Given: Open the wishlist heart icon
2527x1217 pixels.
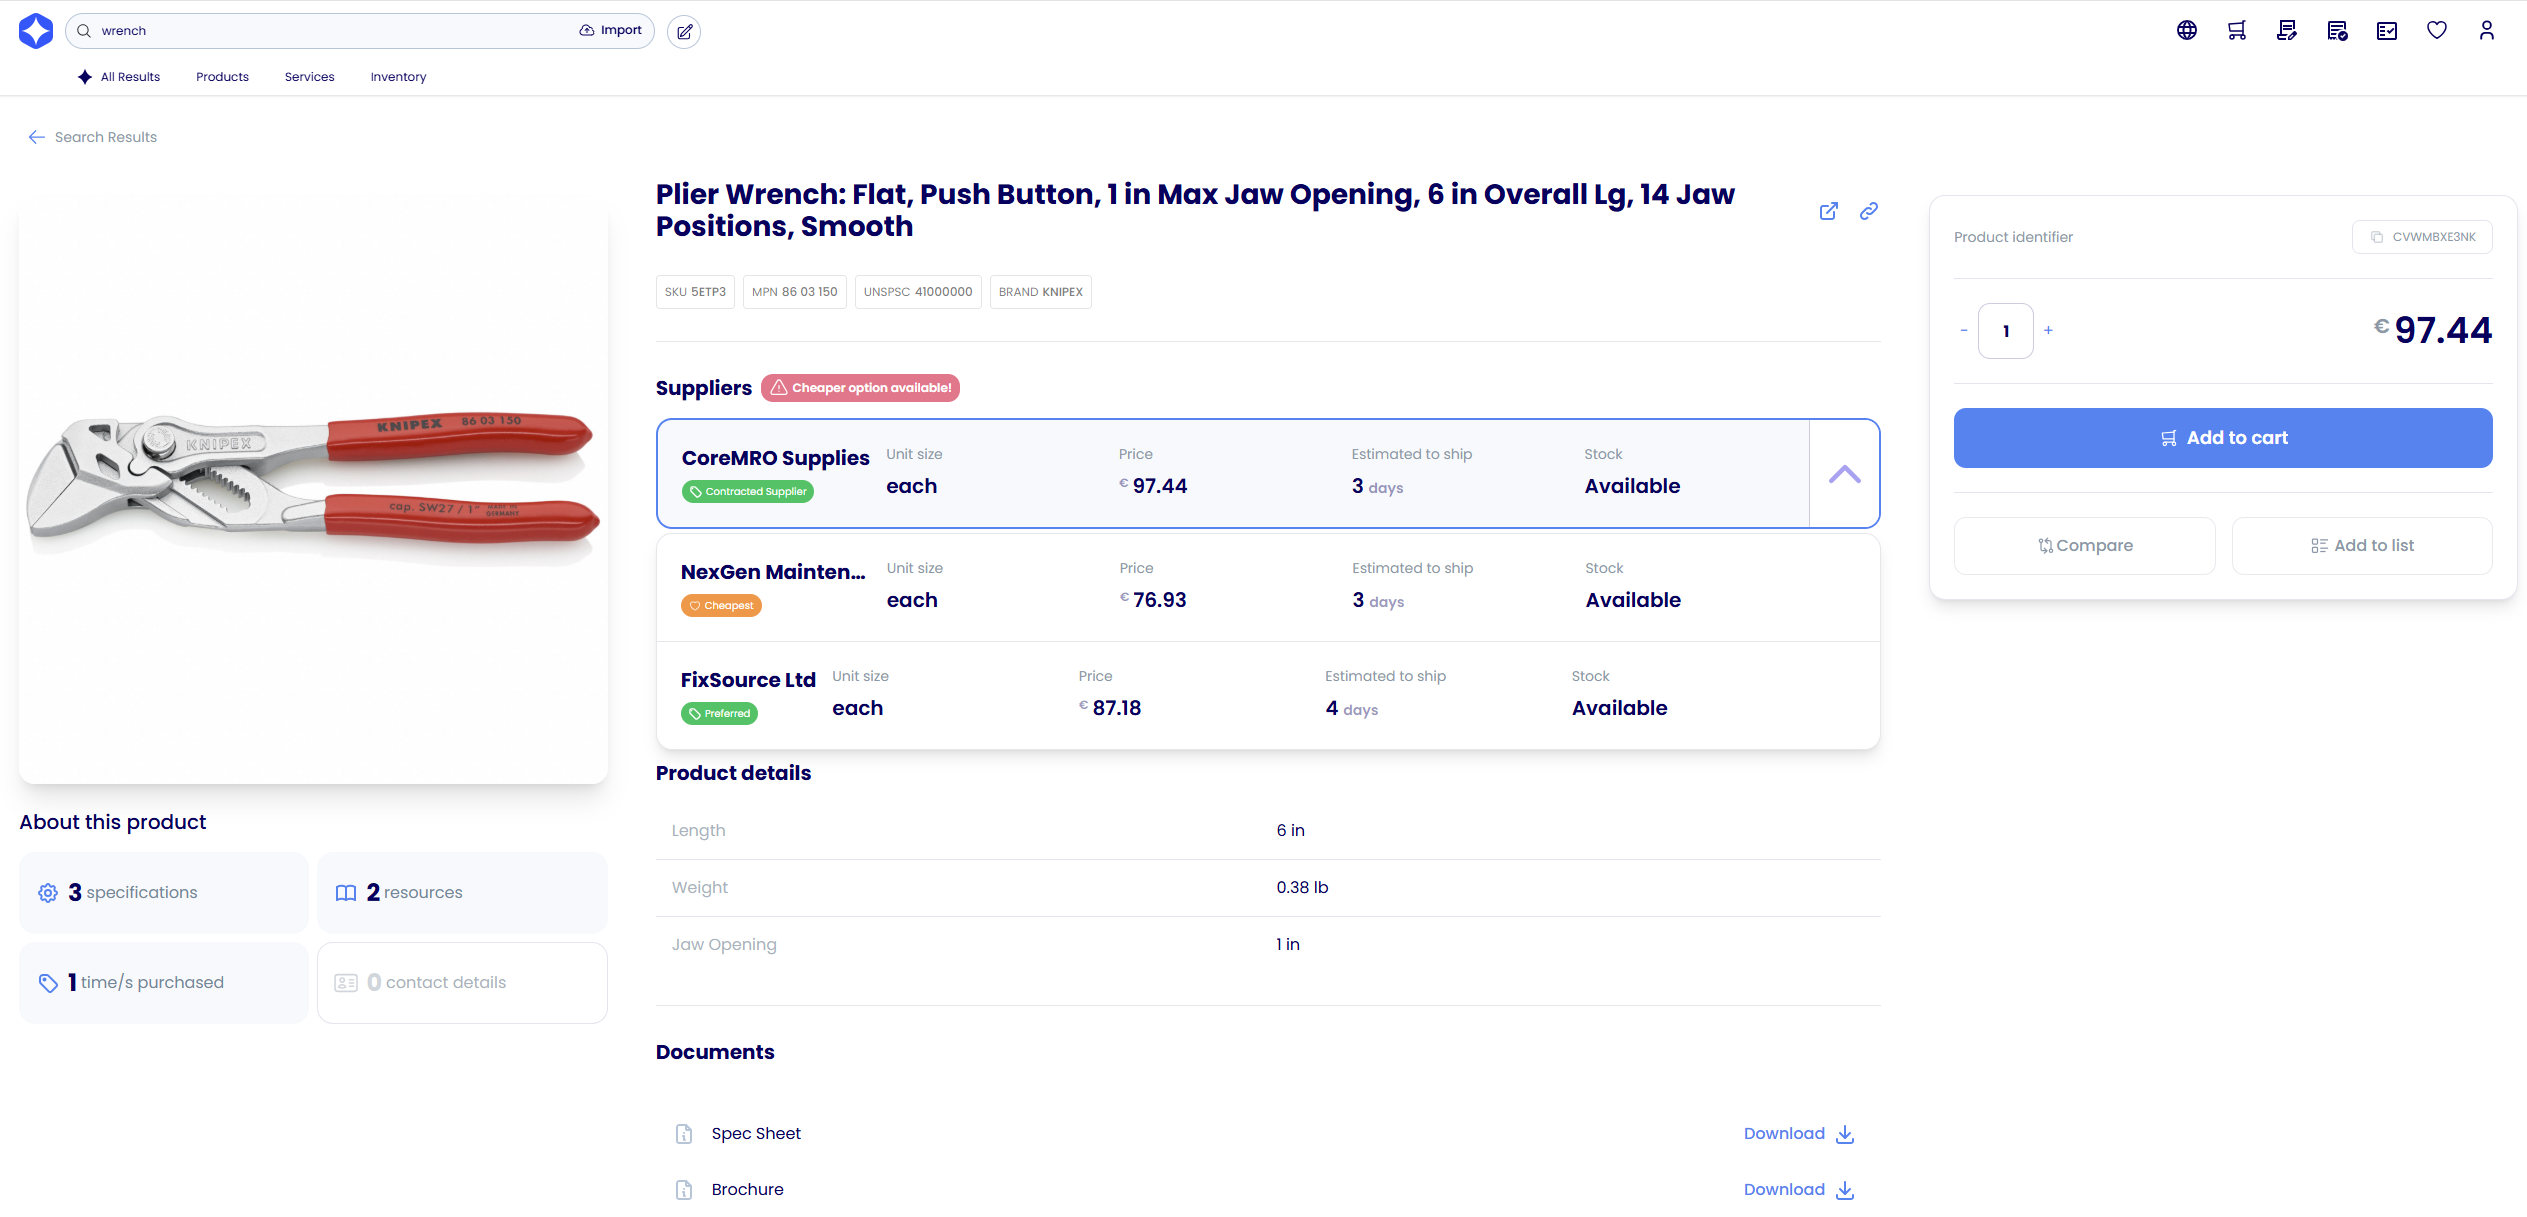Looking at the screenshot, I should tap(2436, 31).
